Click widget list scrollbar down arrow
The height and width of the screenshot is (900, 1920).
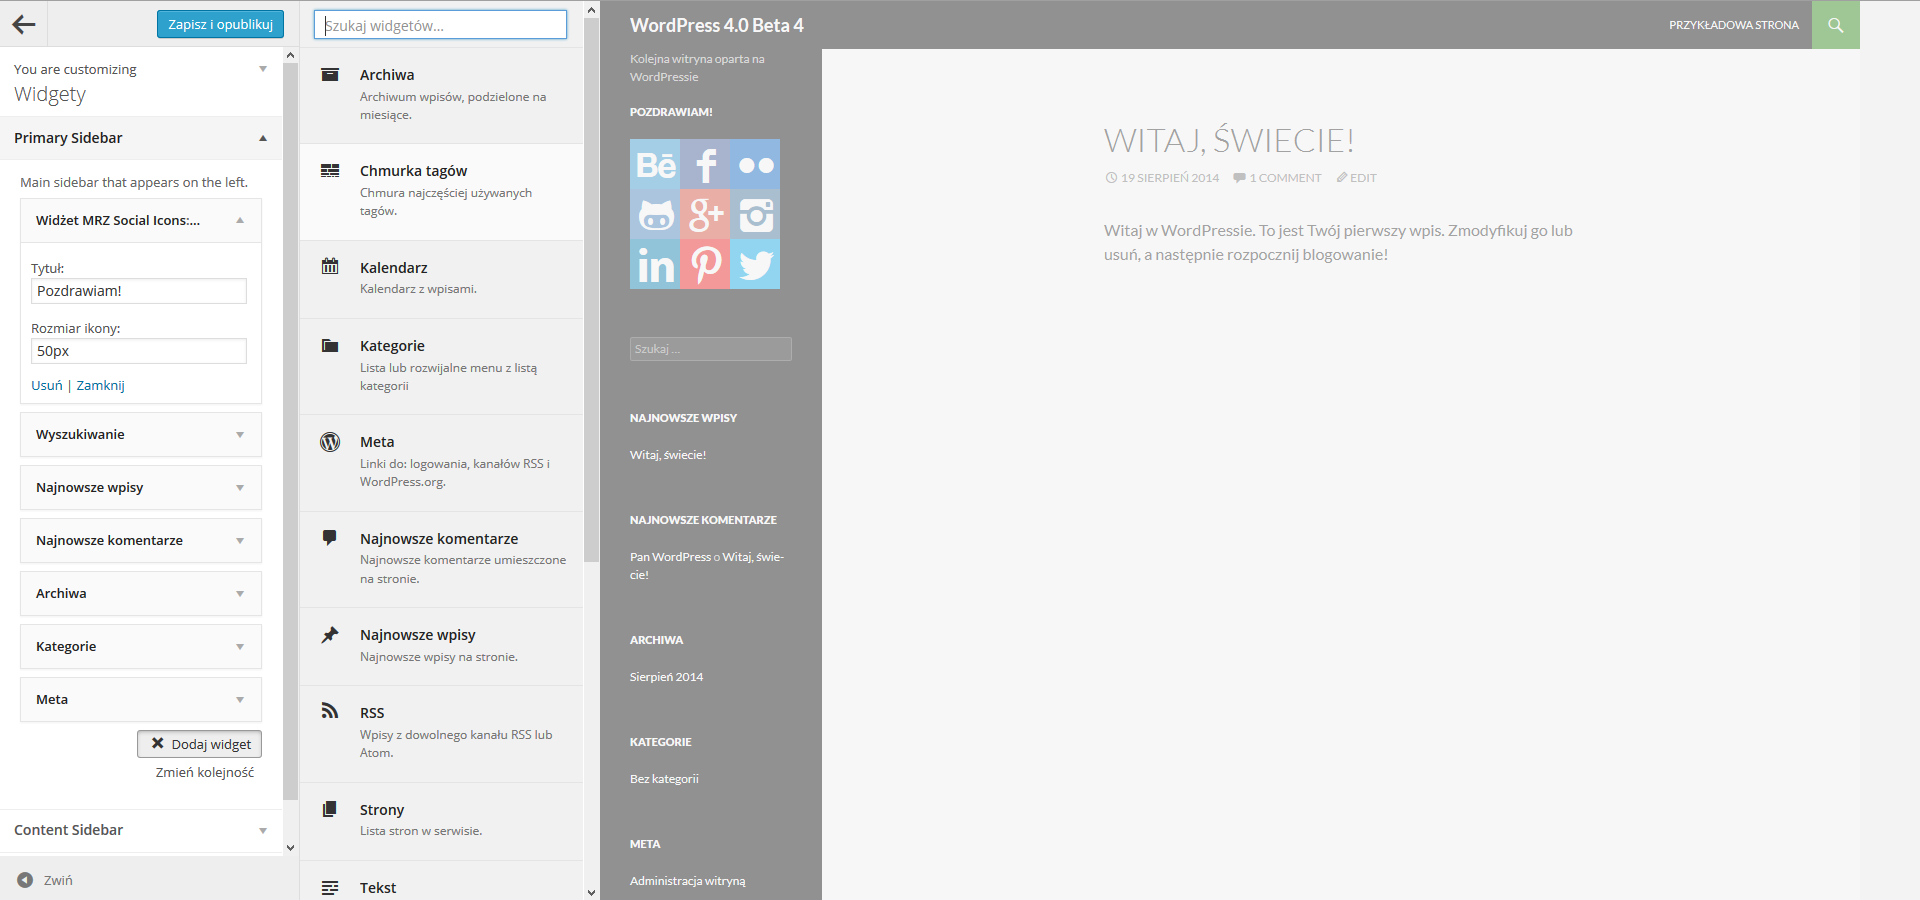tap(591, 892)
